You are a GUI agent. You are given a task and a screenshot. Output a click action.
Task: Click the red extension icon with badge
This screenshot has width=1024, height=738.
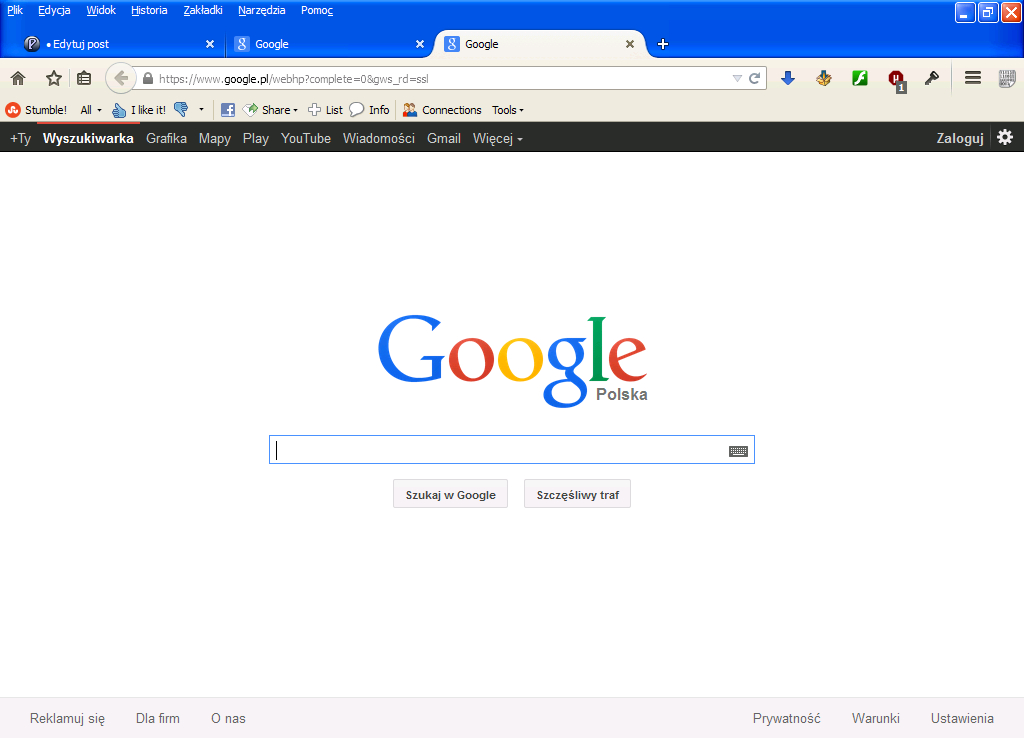(x=897, y=80)
